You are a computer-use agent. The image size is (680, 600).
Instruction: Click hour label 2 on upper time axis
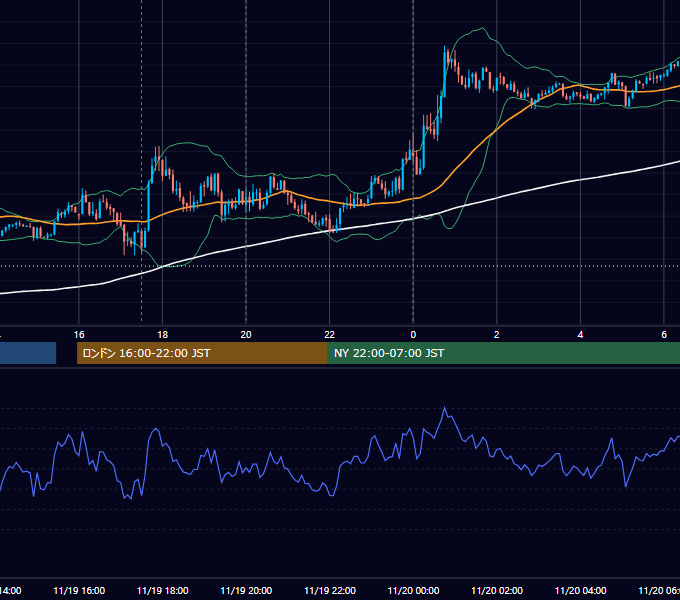point(497,334)
